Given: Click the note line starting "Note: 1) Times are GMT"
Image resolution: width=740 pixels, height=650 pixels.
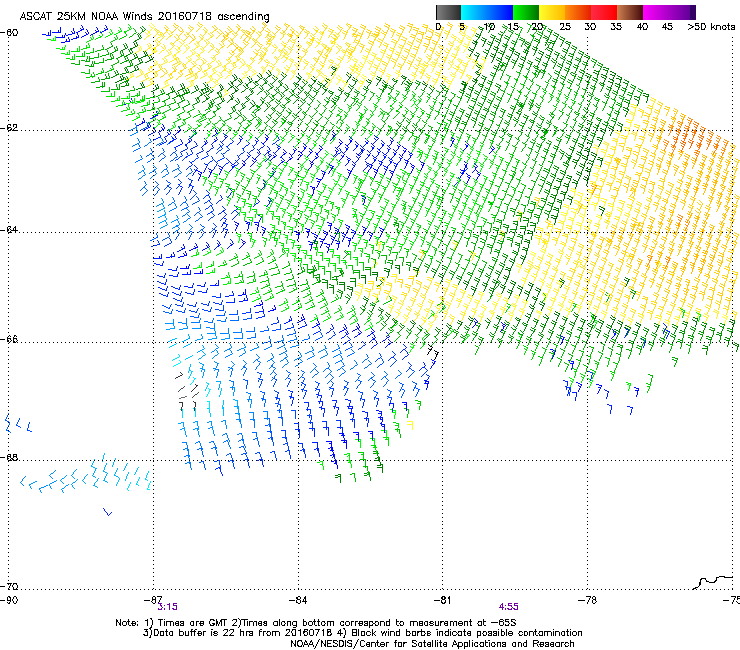Looking at the screenshot, I should click(316, 623).
